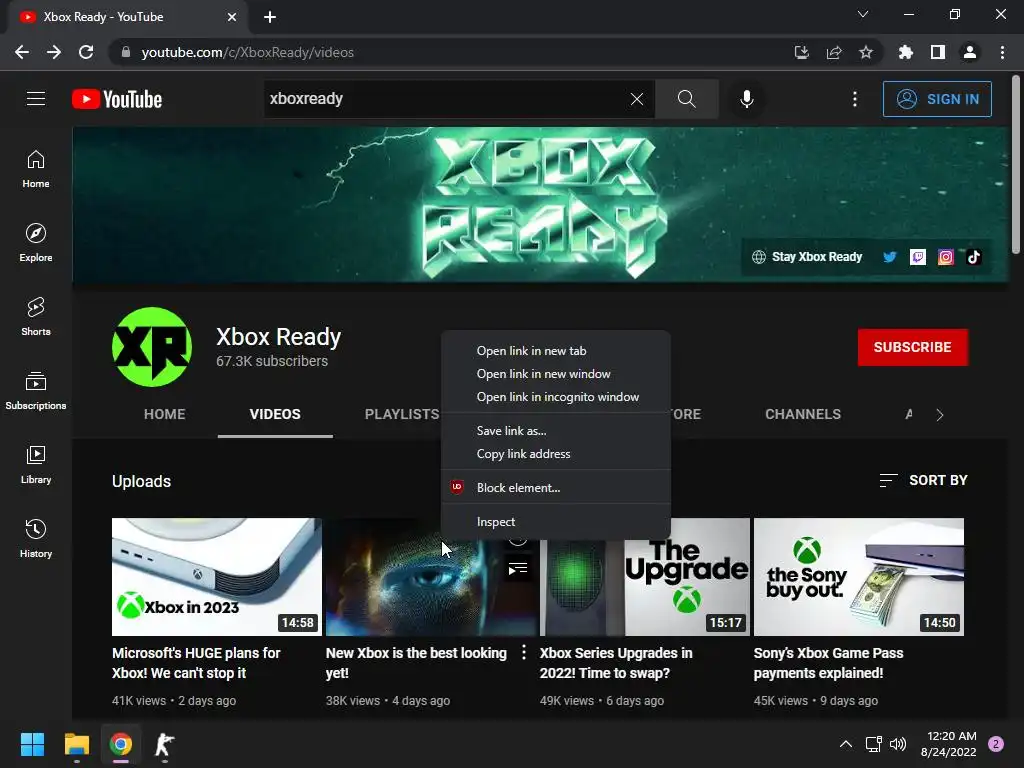Select Block element... entry
The width and height of the screenshot is (1024, 768).
tap(556, 487)
